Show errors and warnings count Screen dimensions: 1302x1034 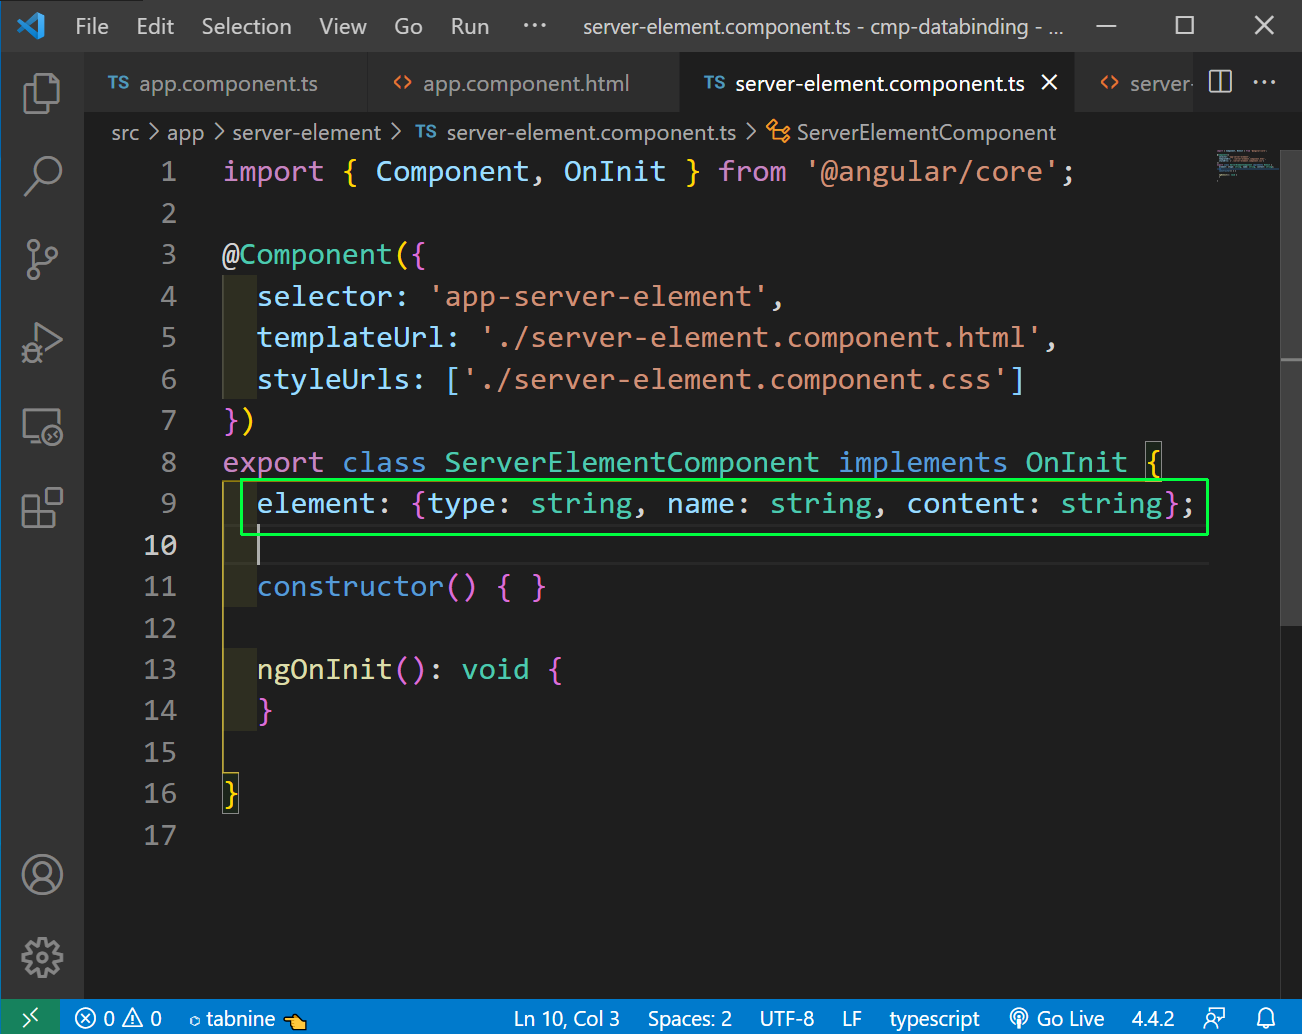[x=118, y=1018]
